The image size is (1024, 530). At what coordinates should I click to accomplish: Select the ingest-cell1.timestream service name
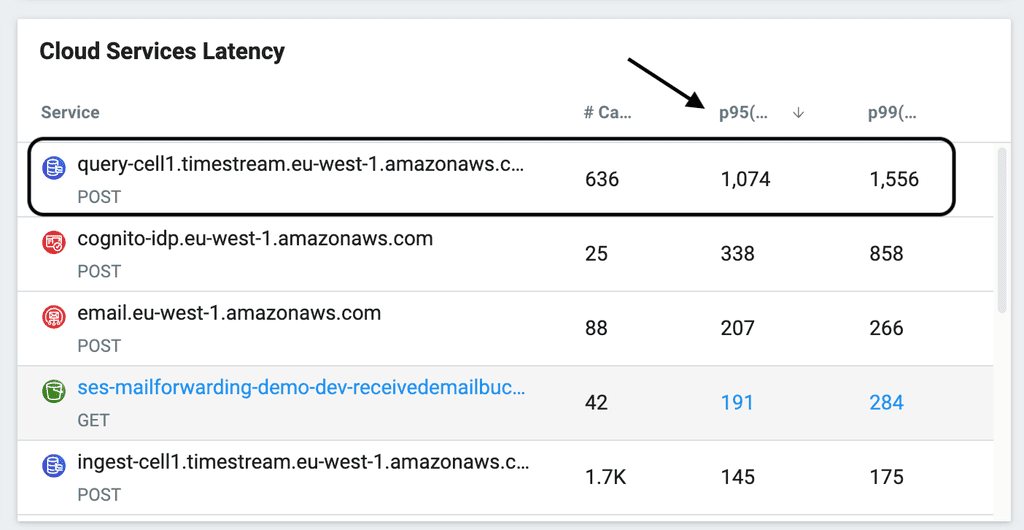(x=303, y=463)
